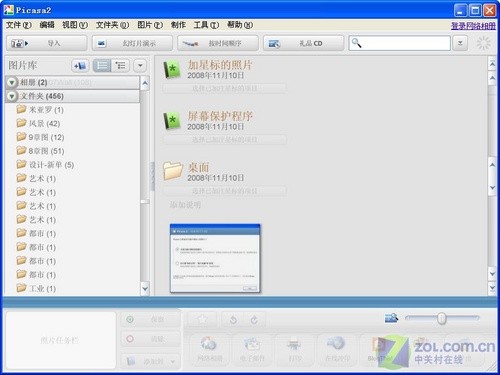This screenshot has height=375, width=500.
Task: Click the 照片任务栏 photo tray area
Action: [x=60, y=340]
